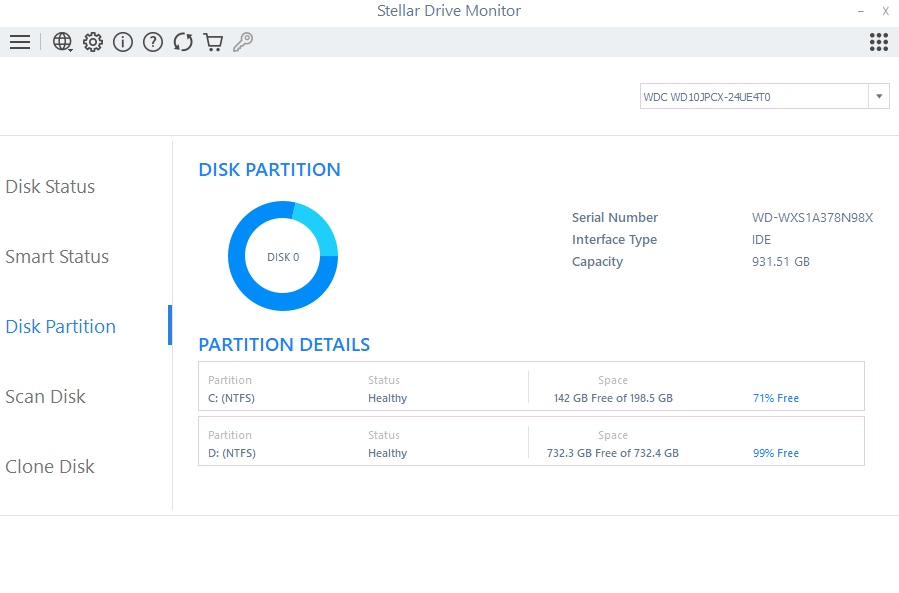
Task: Click the capacity value 931.51 GB
Action: pyautogui.click(x=781, y=262)
